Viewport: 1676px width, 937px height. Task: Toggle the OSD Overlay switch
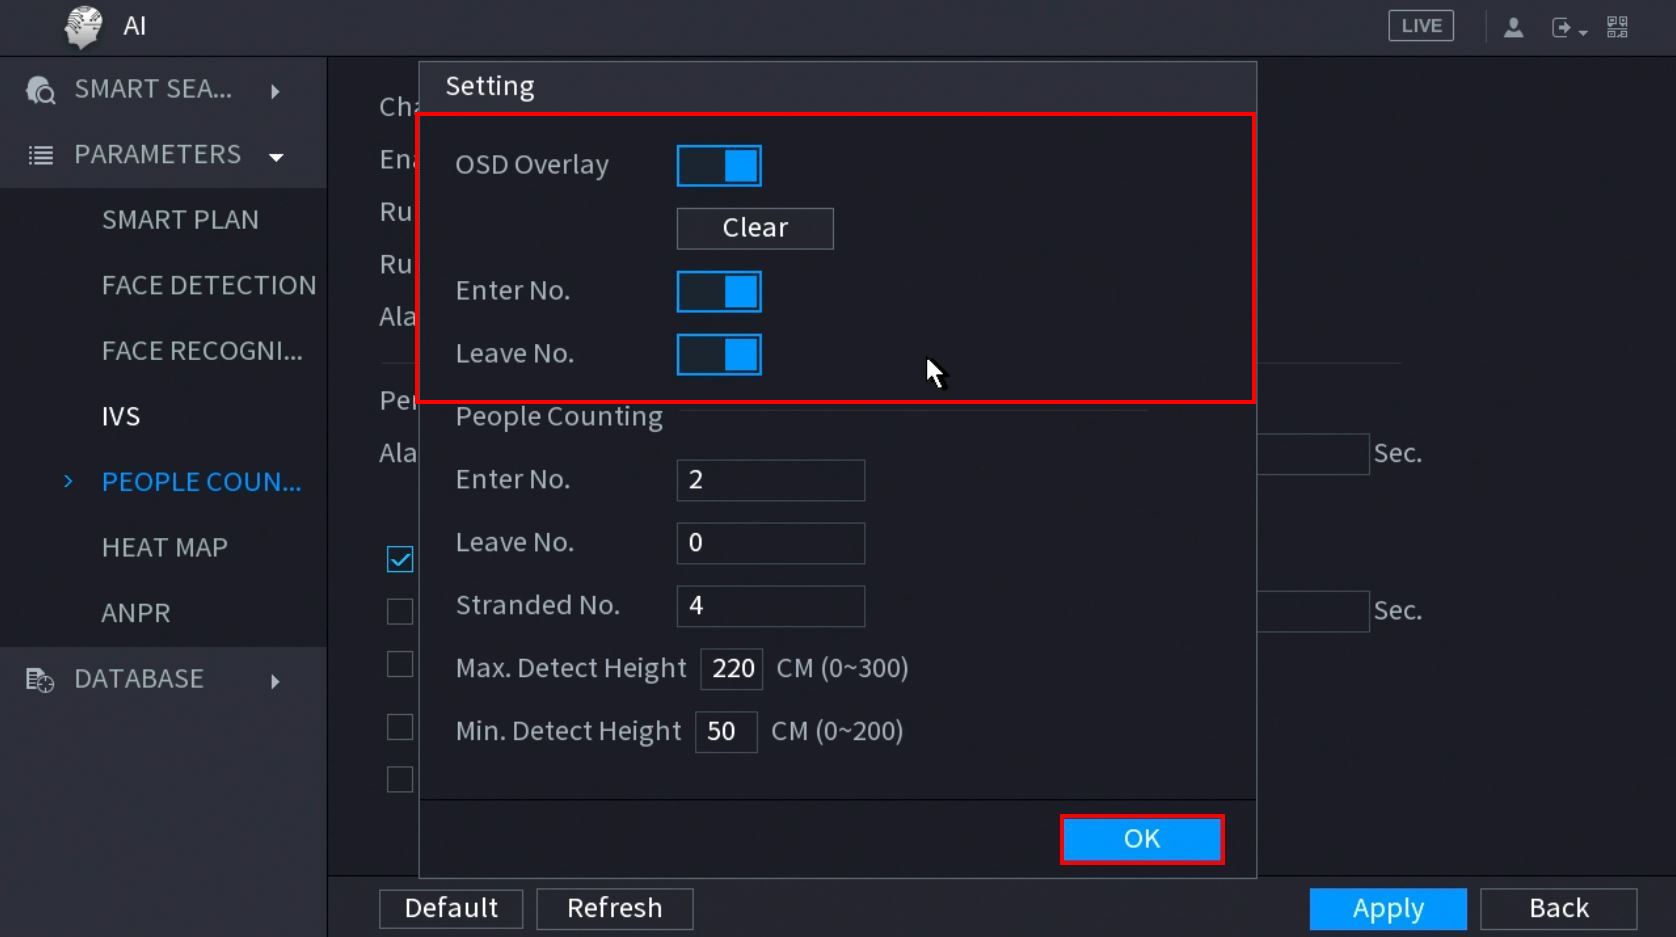tap(718, 166)
